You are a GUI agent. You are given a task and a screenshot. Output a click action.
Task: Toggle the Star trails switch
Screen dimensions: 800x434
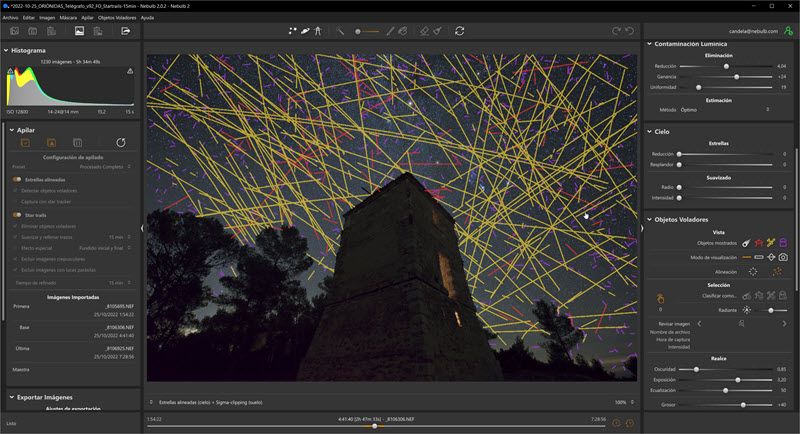pos(17,215)
